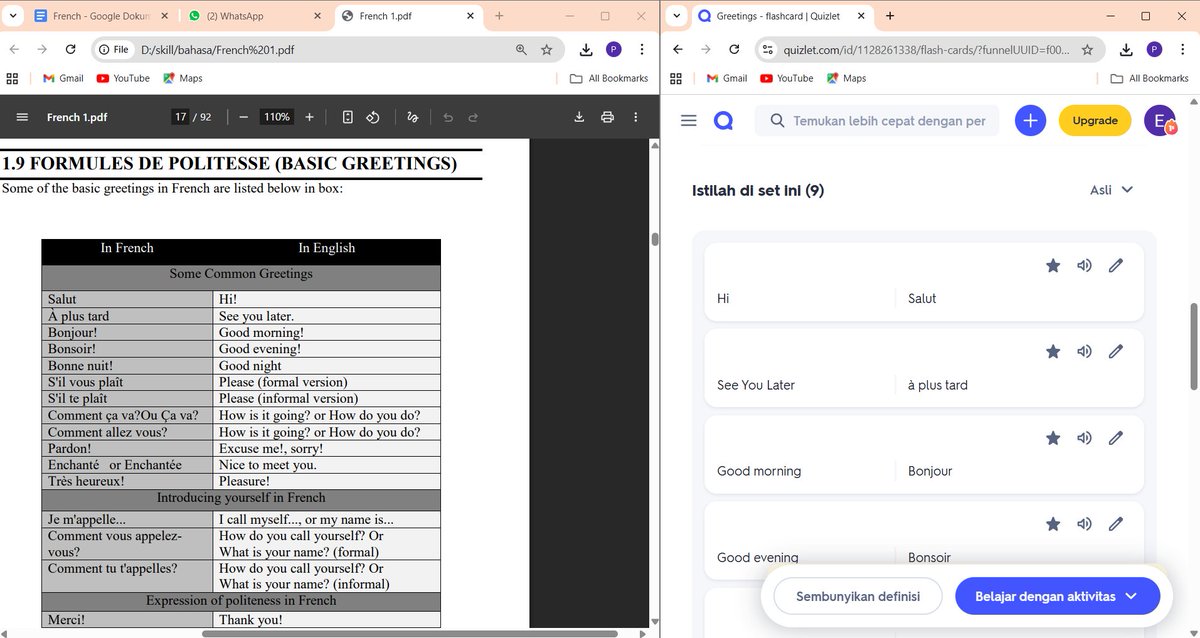
Task: Star the Hi / Salut flashcard
Action: [1052, 265]
